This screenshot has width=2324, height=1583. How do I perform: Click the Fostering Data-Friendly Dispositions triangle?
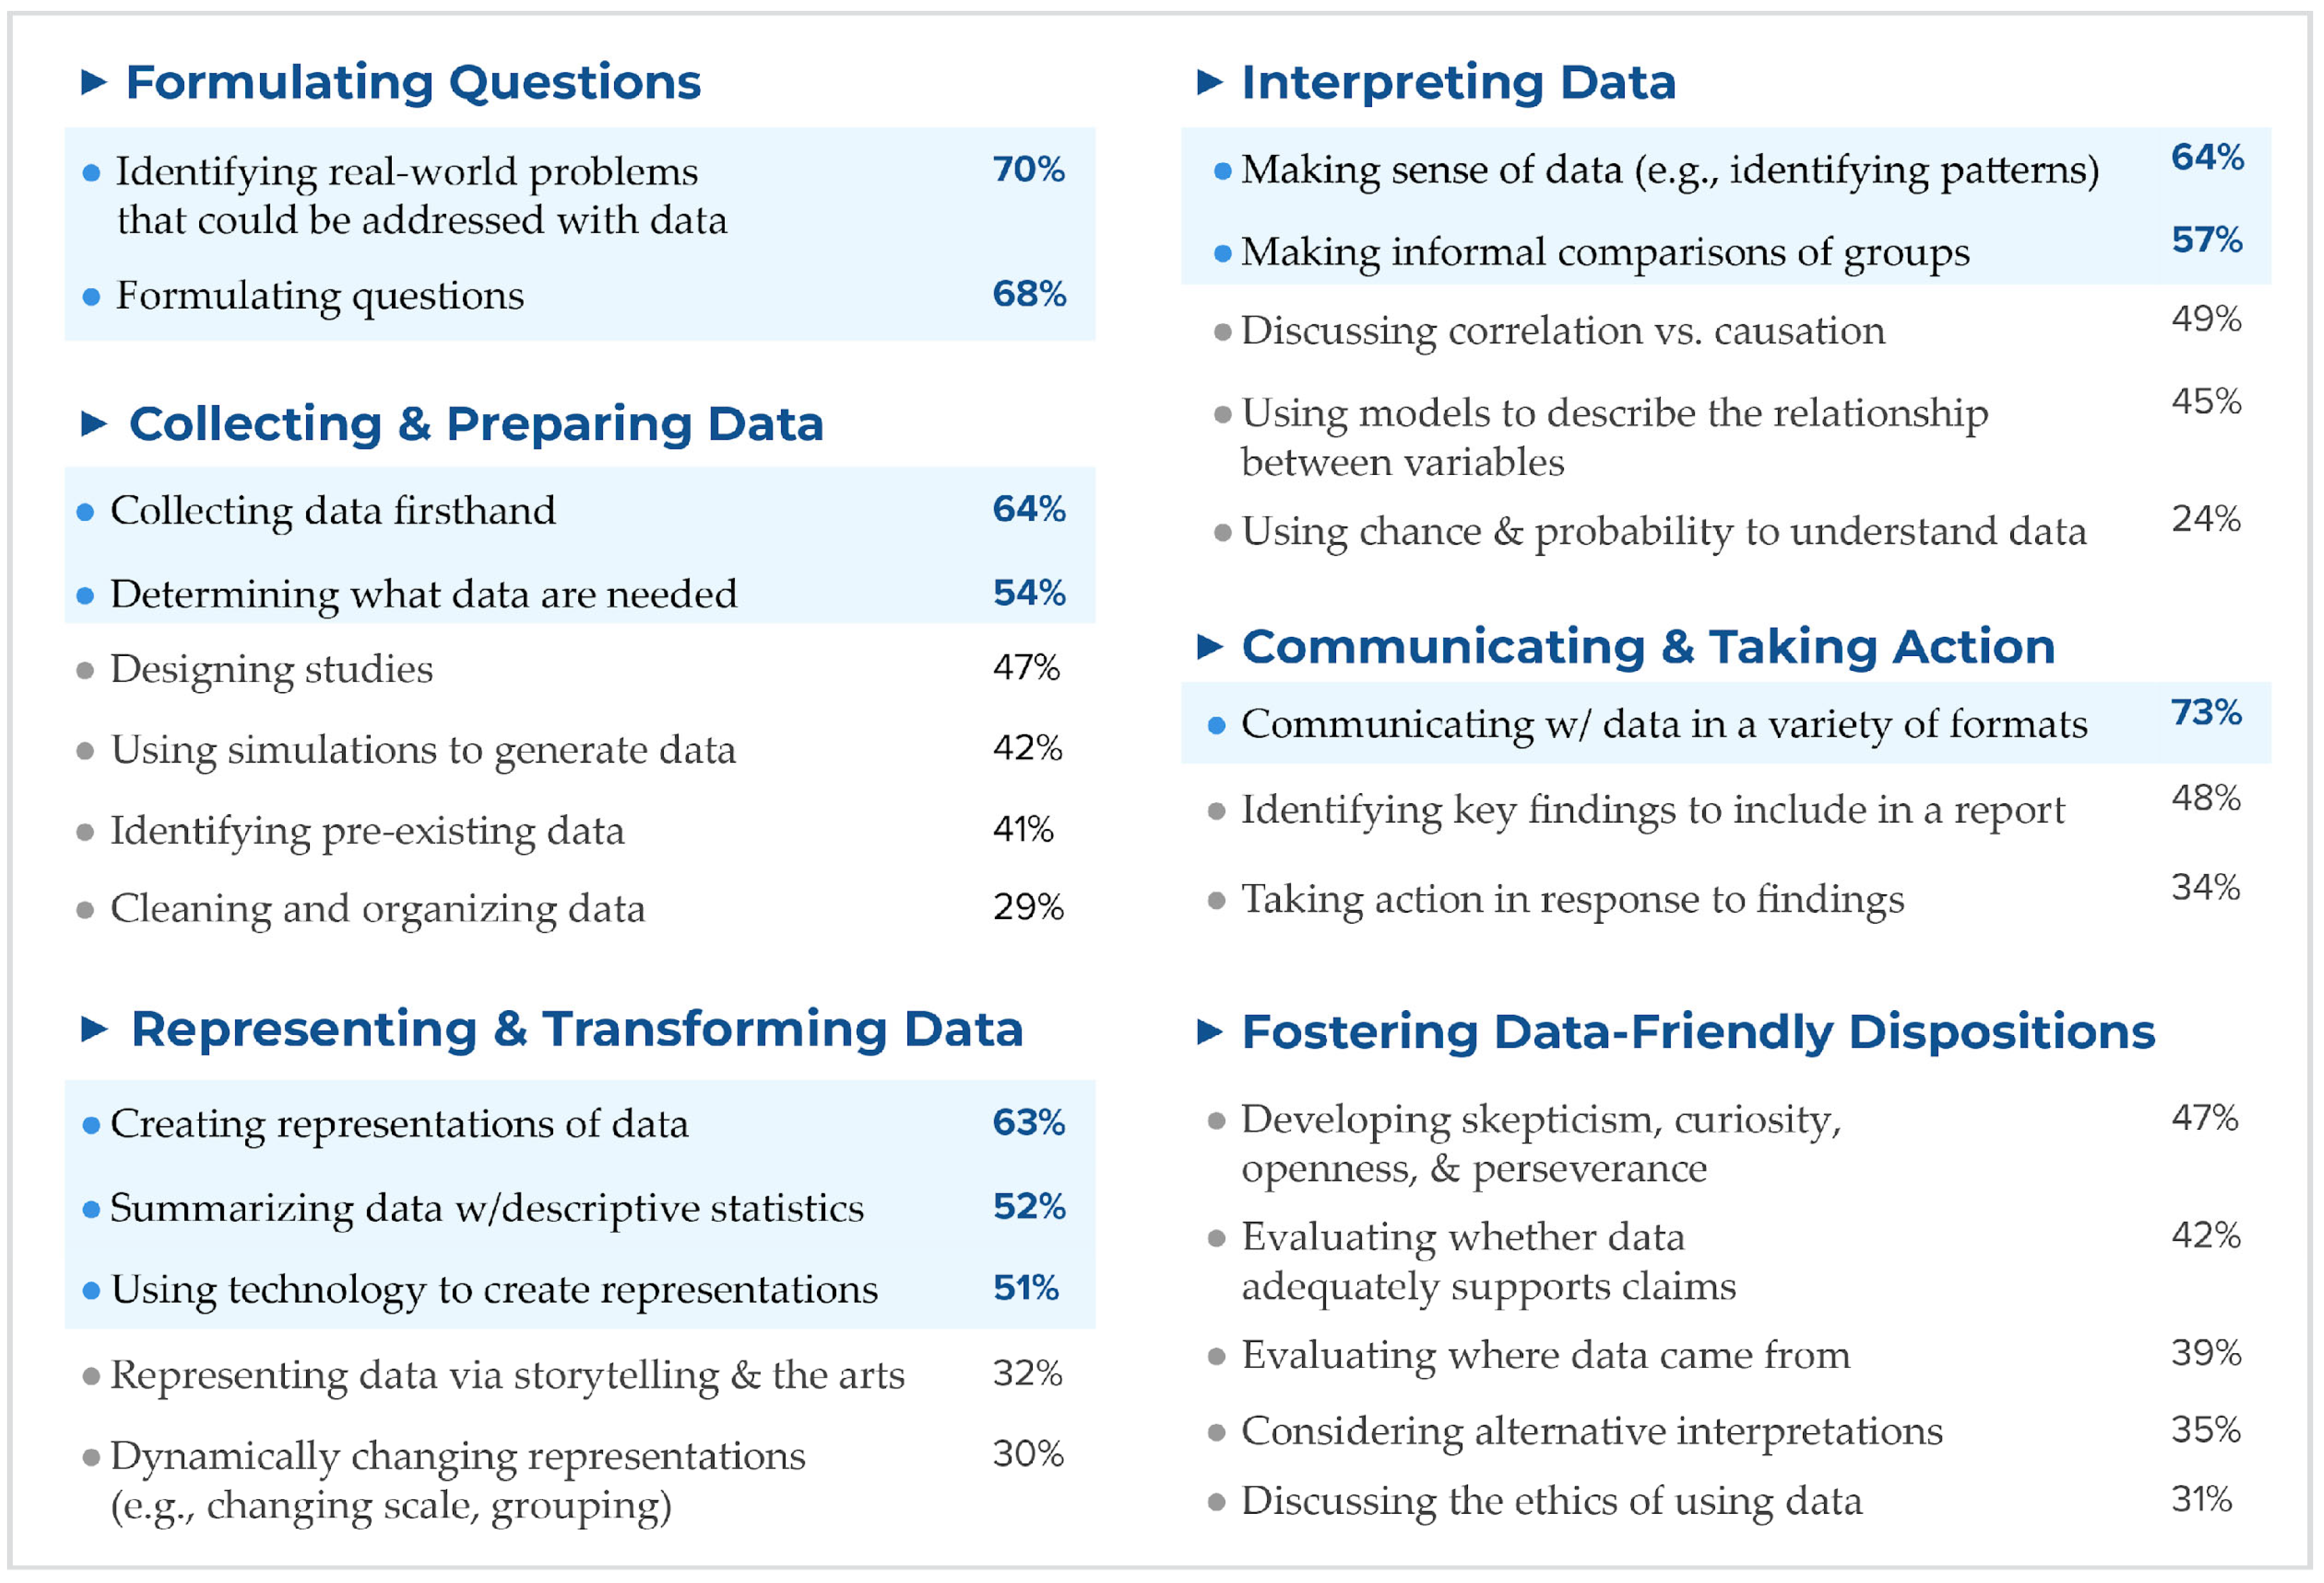pos(1209,1032)
